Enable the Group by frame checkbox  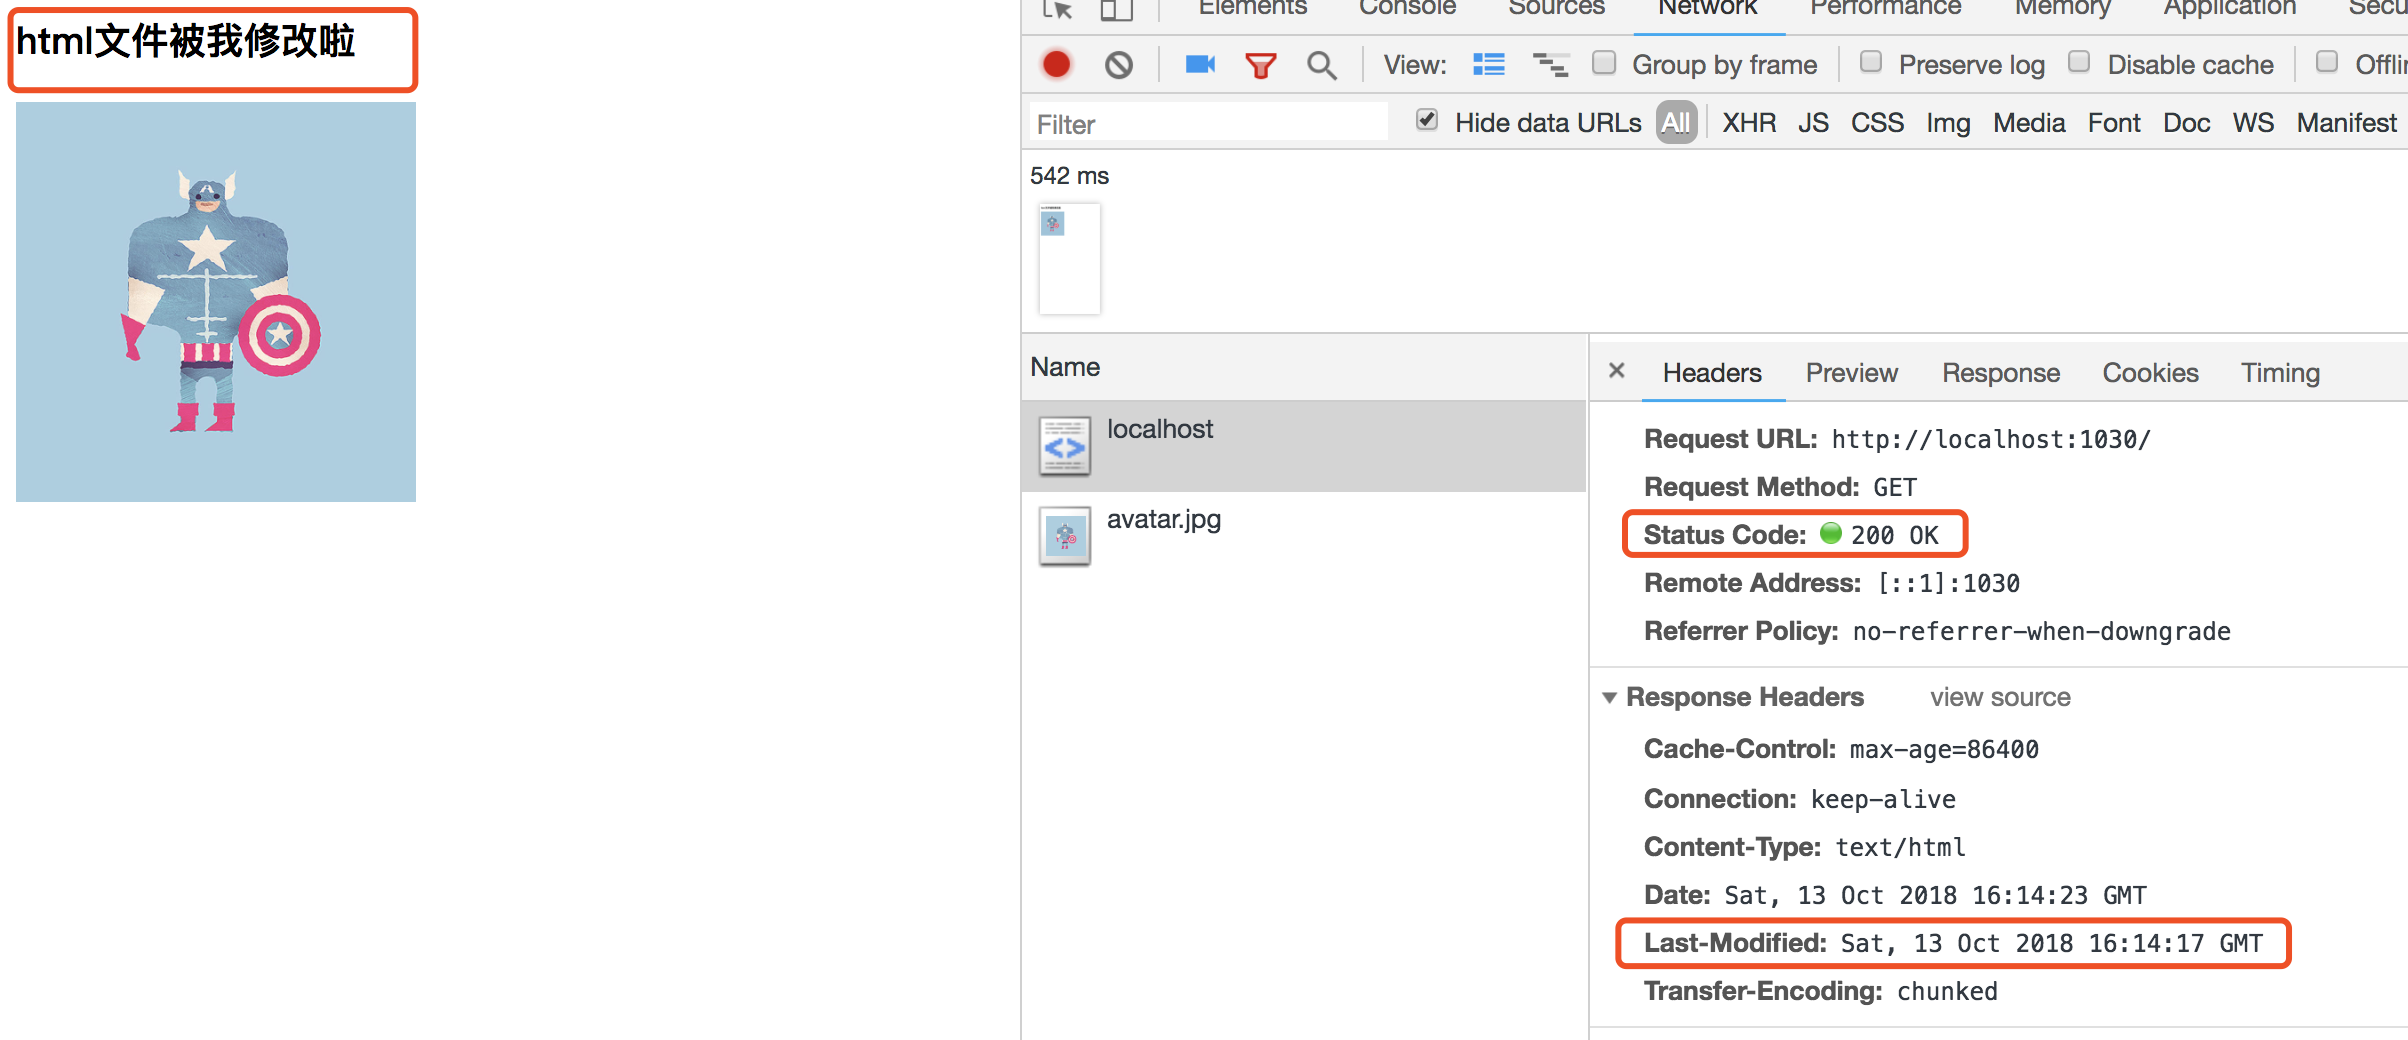click(x=1604, y=63)
